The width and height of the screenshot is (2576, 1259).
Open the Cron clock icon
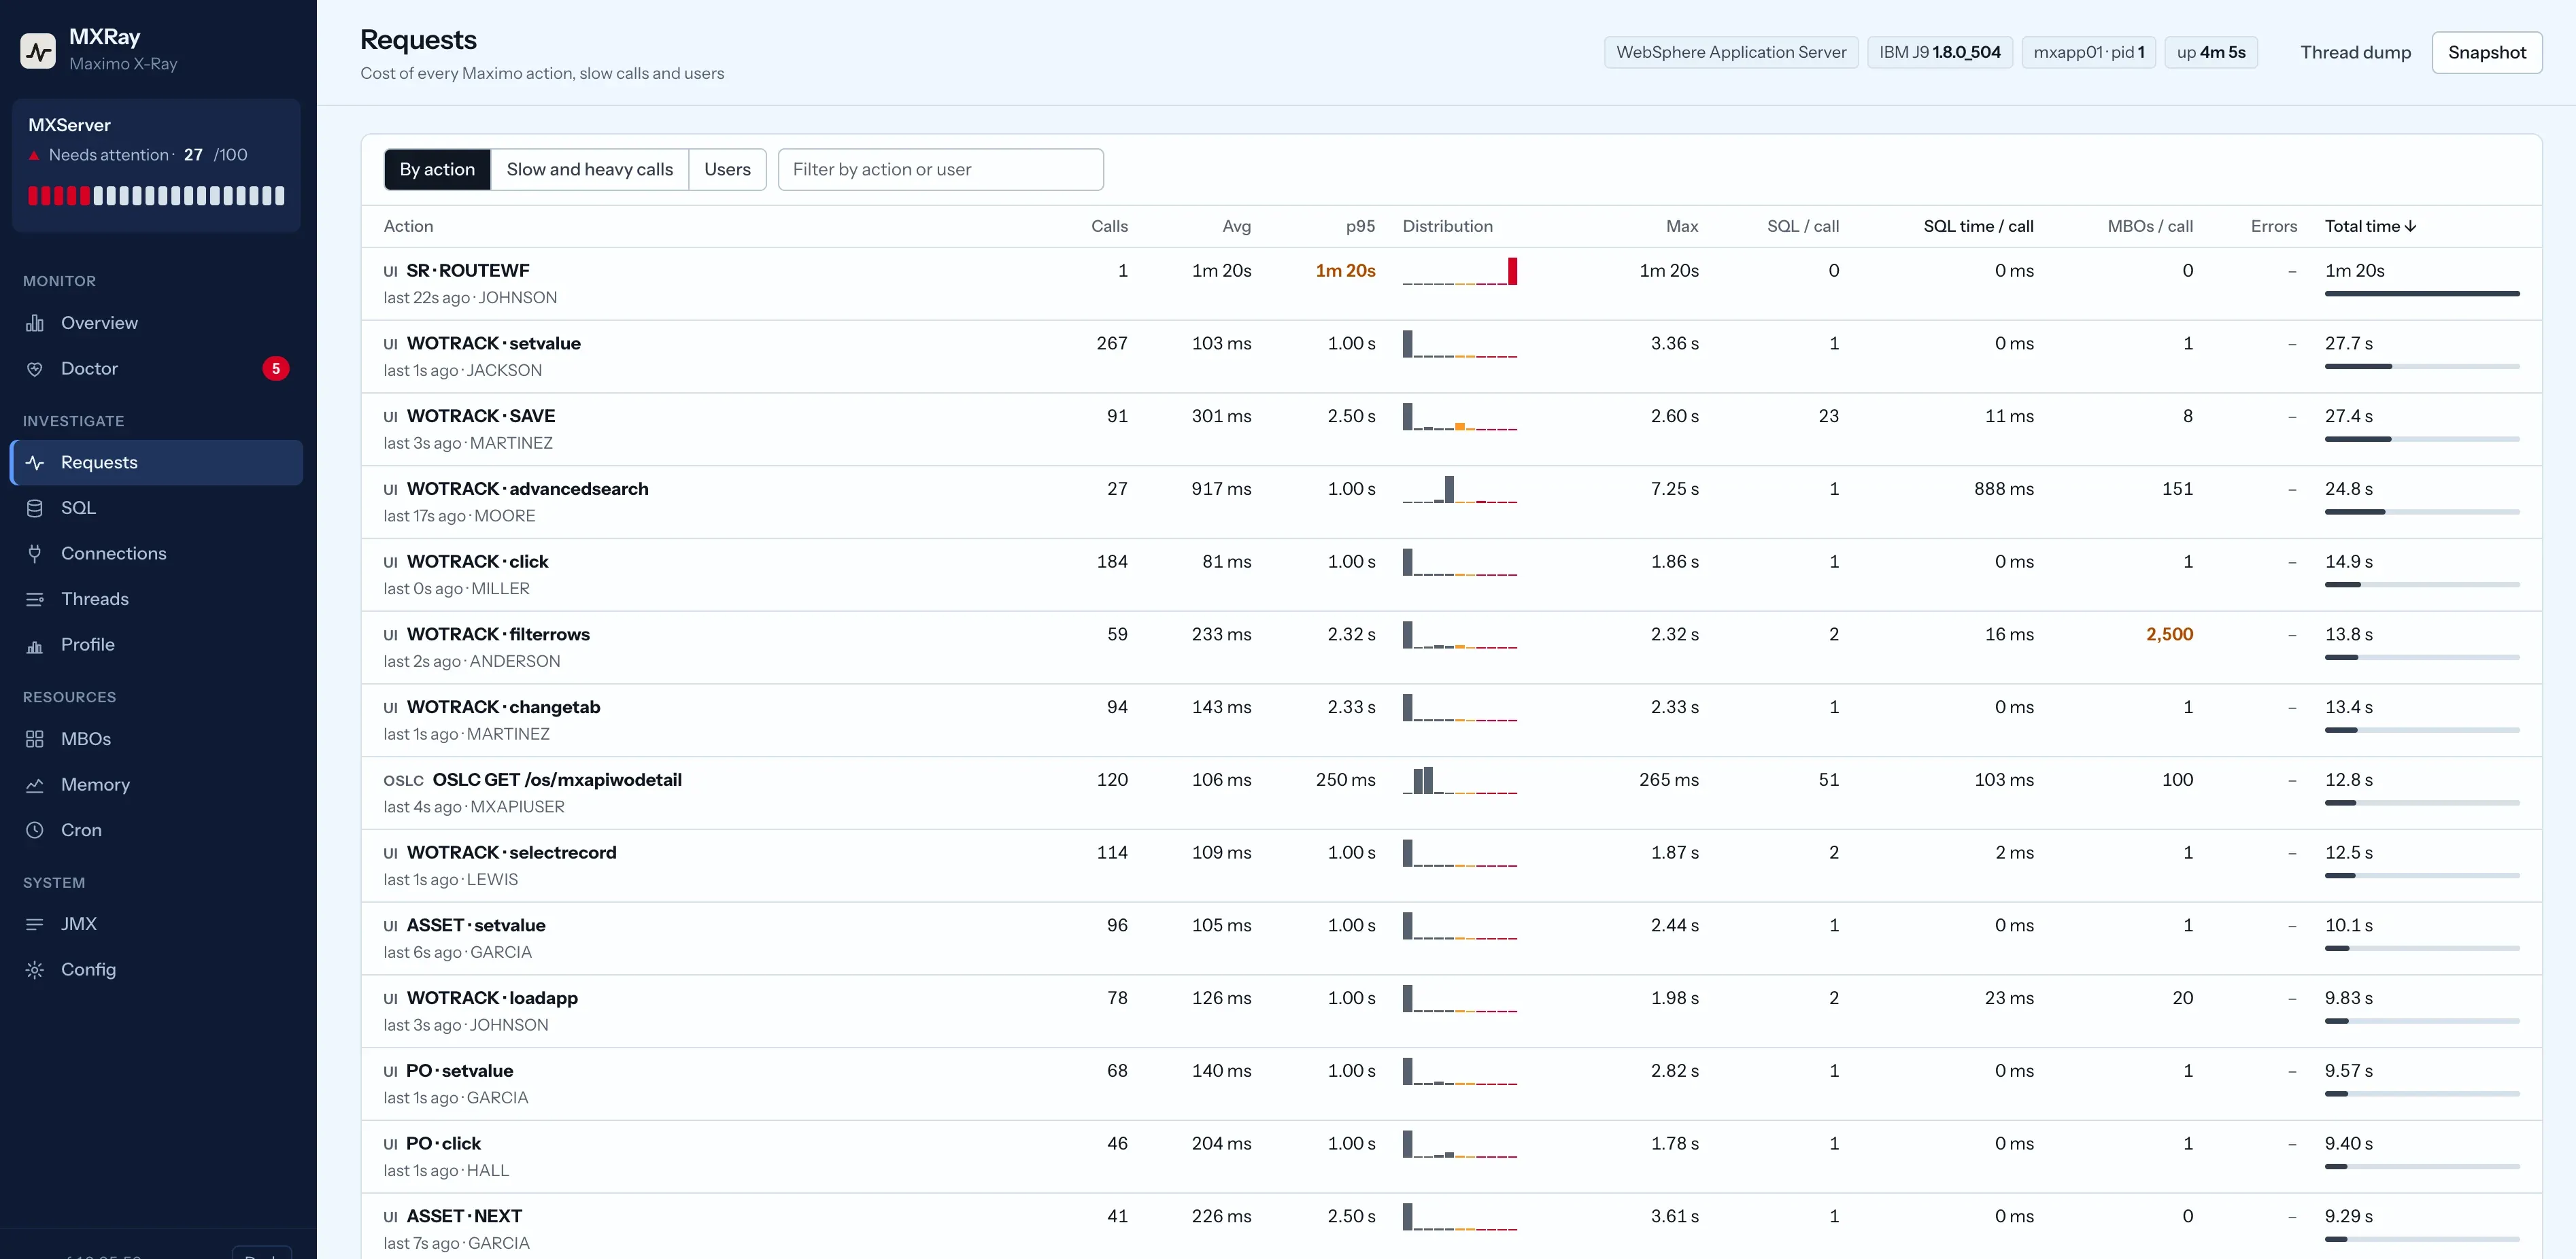(35, 830)
